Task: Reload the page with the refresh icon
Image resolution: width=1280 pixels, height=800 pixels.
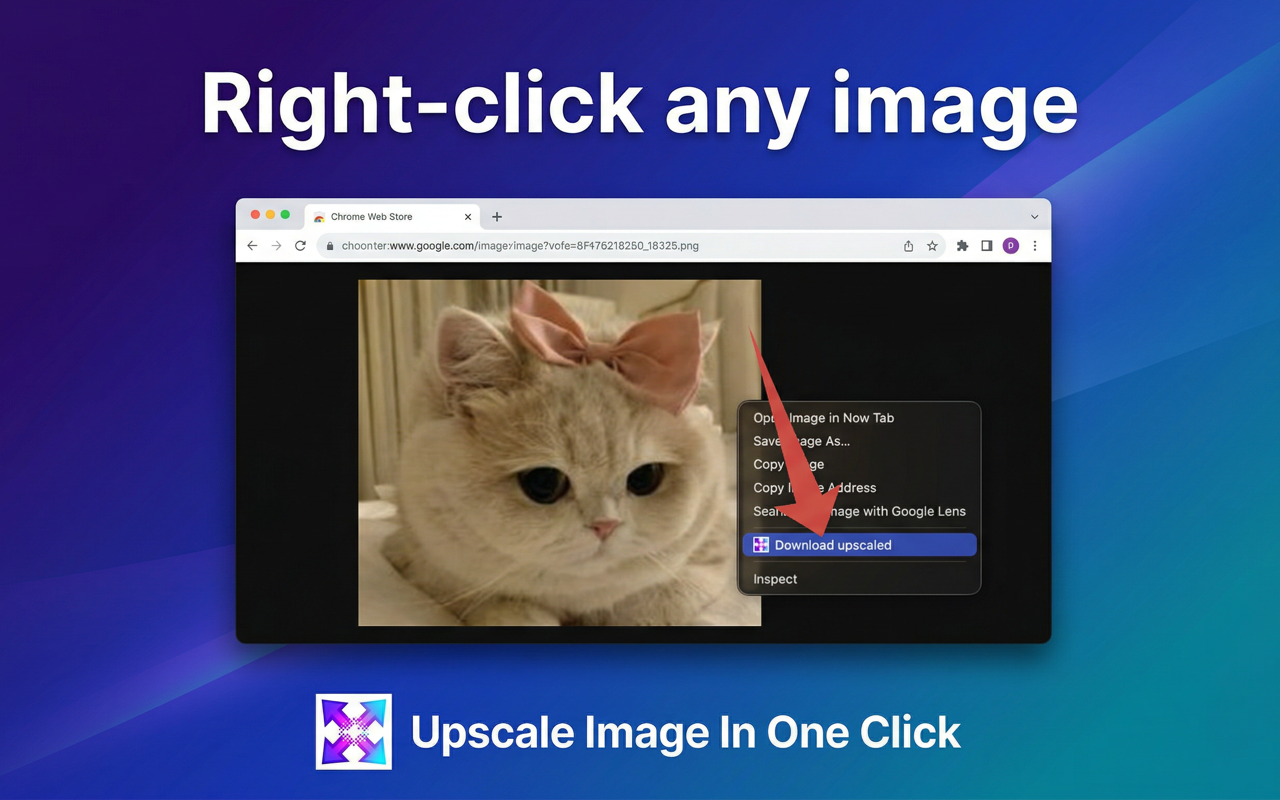Action: [x=300, y=246]
